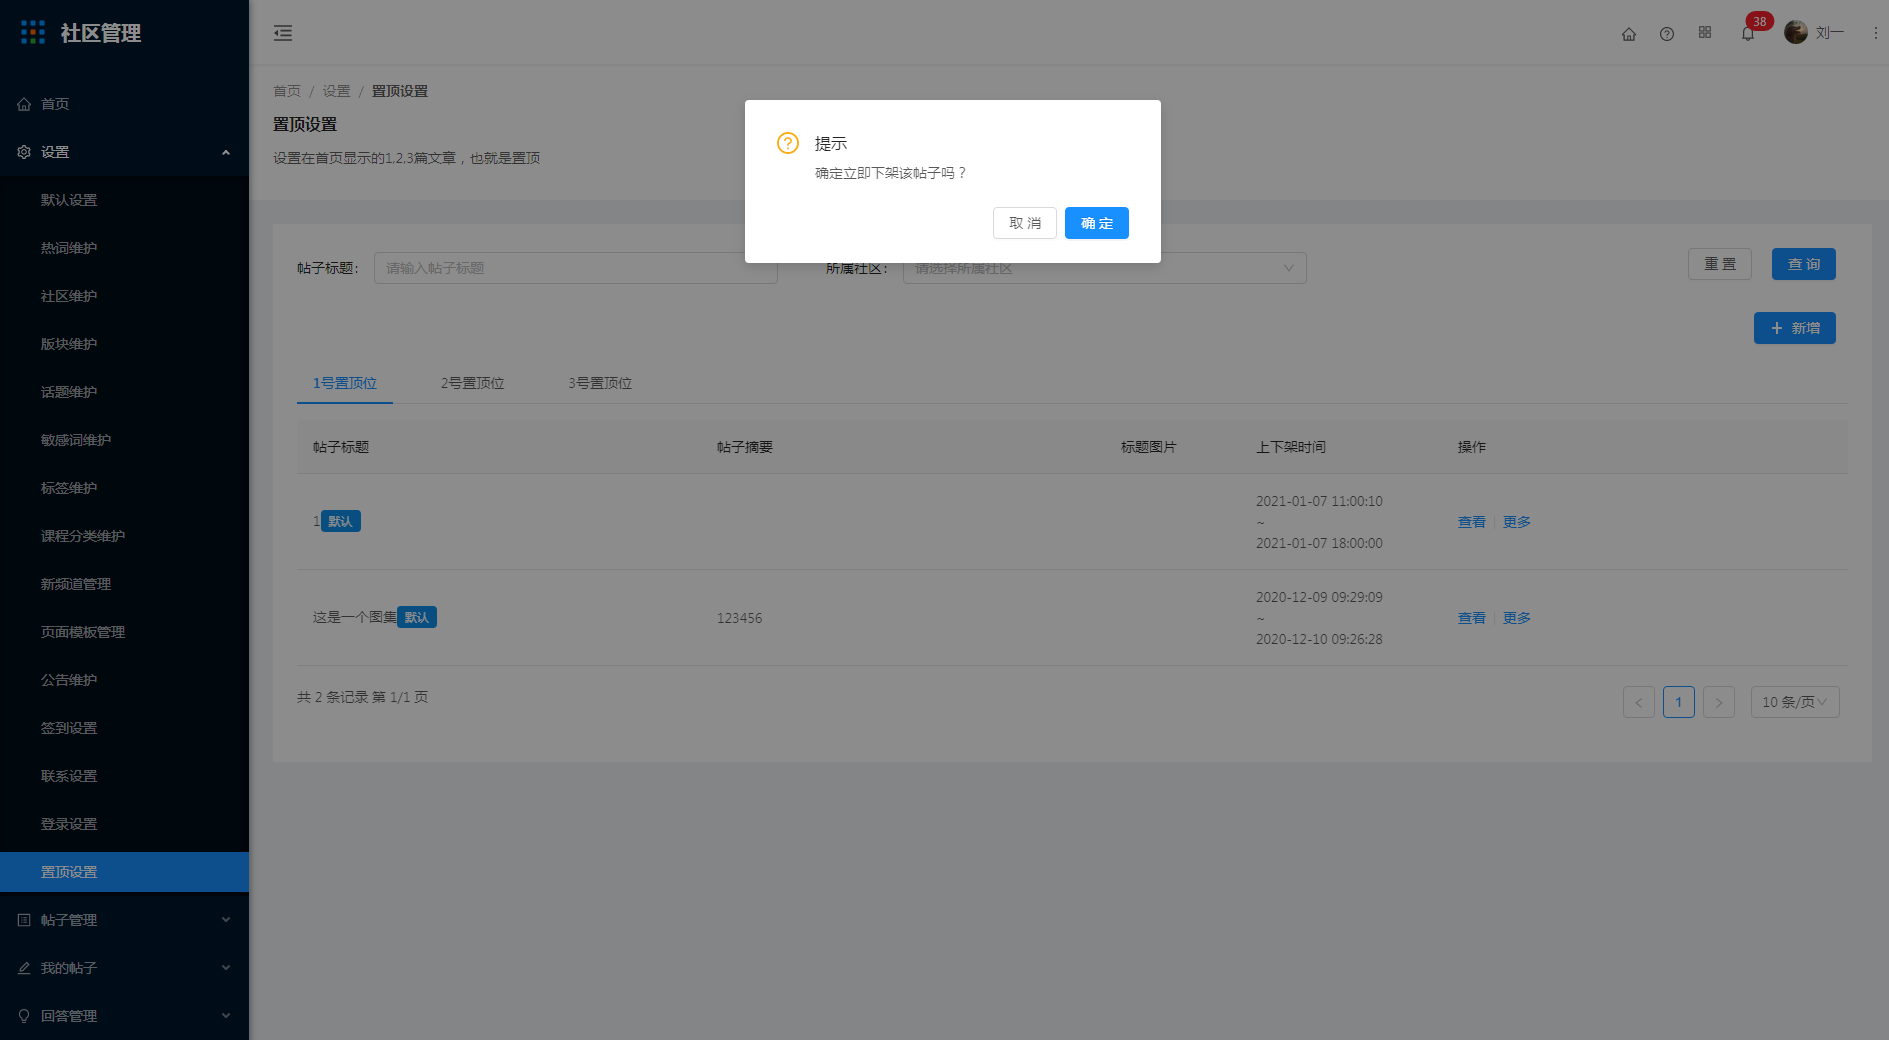The height and width of the screenshot is (1040, 1889).
Task: Switch to 3号置顶位 tab
Action: point(600,383)
